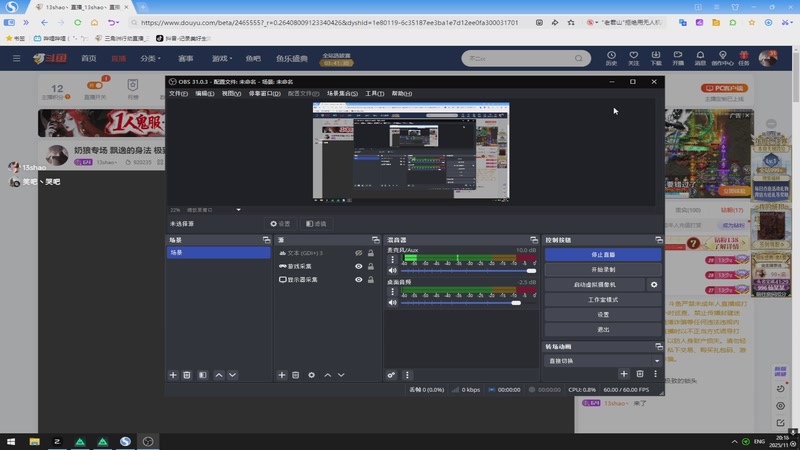Open Windows Start button on taskbar

click(11, 442)
